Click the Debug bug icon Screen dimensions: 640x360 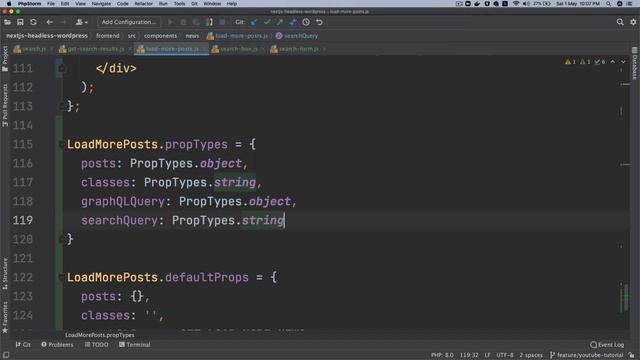tap(183, 22)
